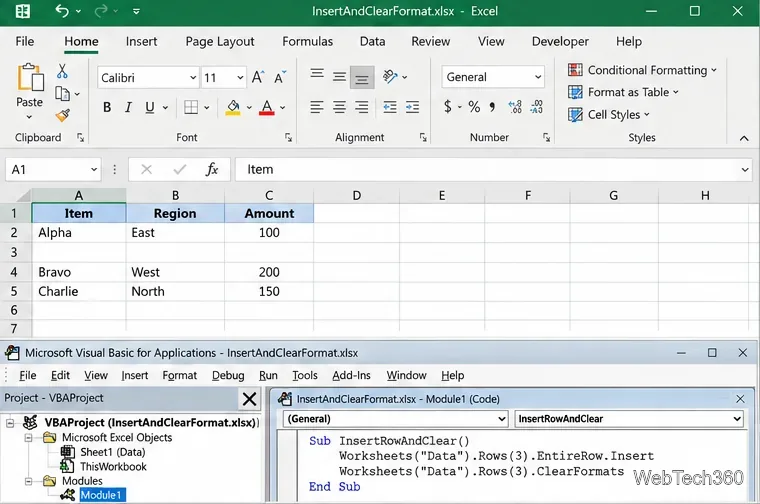The width and height of the screenshot is (760, 504).
Task: Click the Decrease Indent icon
Action: coord(390,107)
